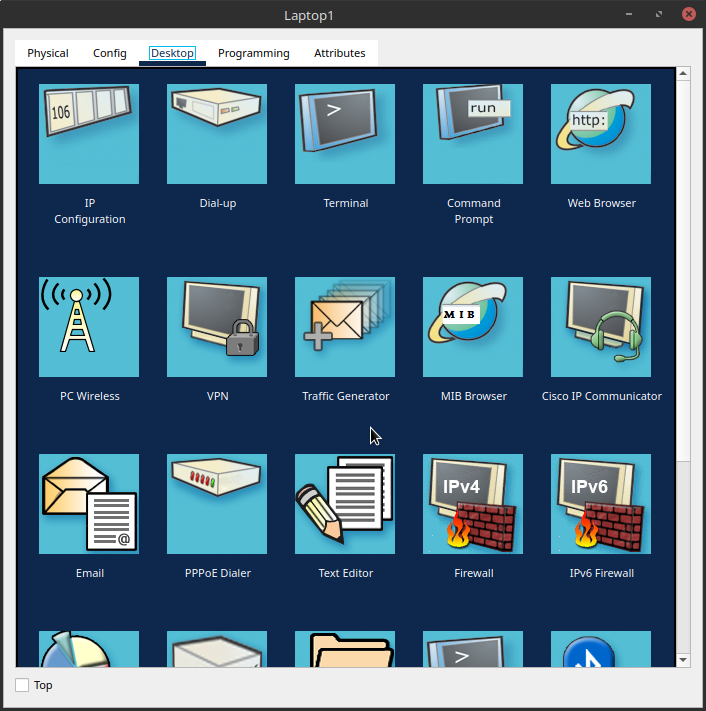Start Cisco IP Communicator

(x=601, y=327)
